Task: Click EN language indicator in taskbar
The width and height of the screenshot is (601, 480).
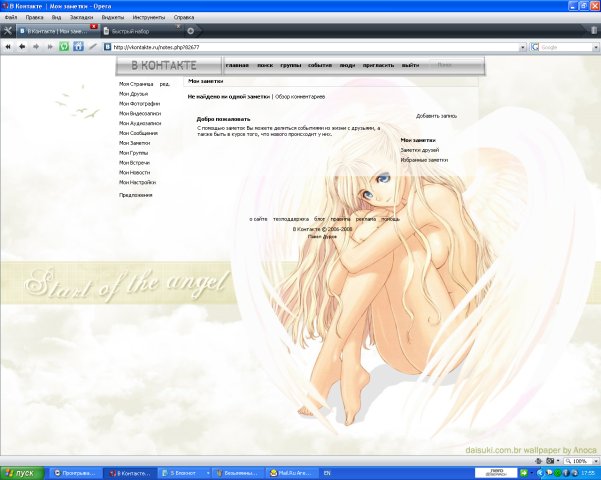Action: [x=327, y=473]
